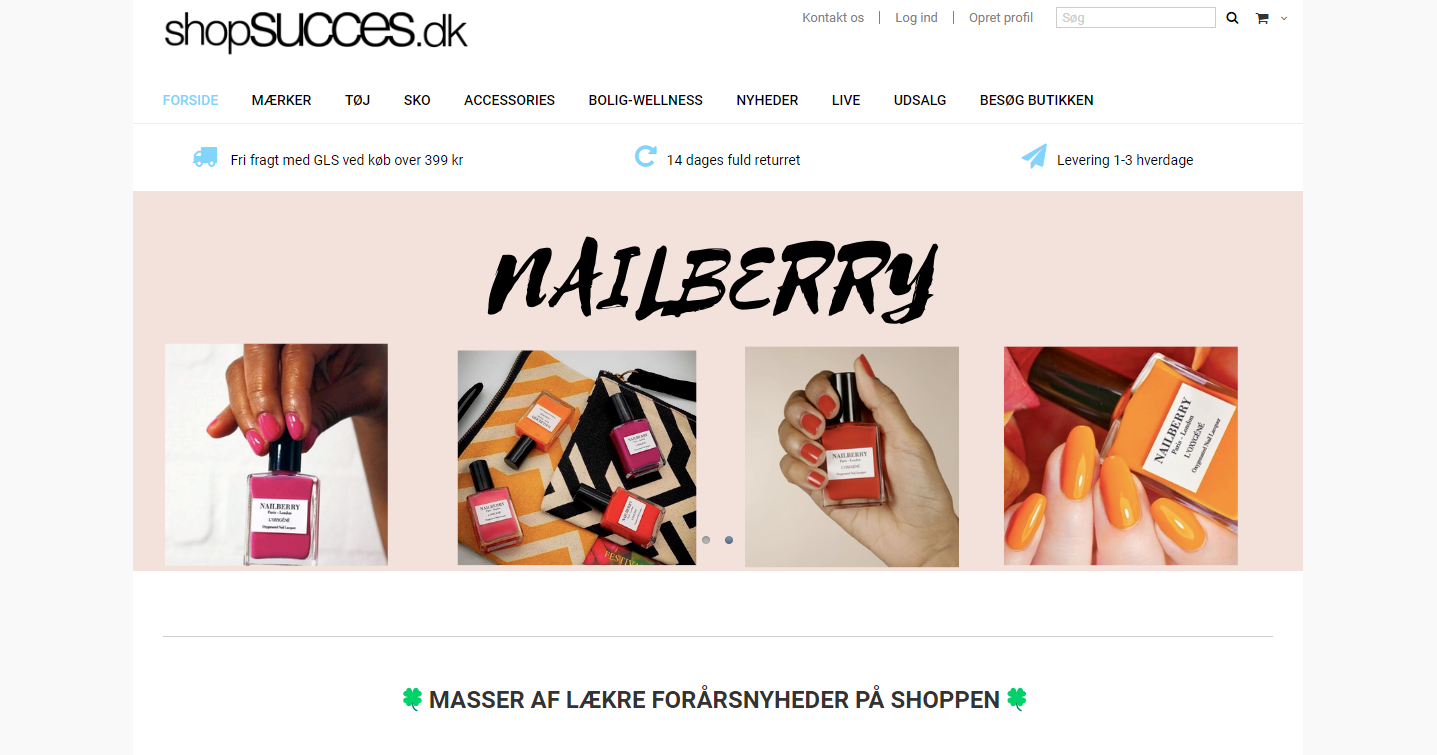Open the TØJ menu

click(358, 100)
